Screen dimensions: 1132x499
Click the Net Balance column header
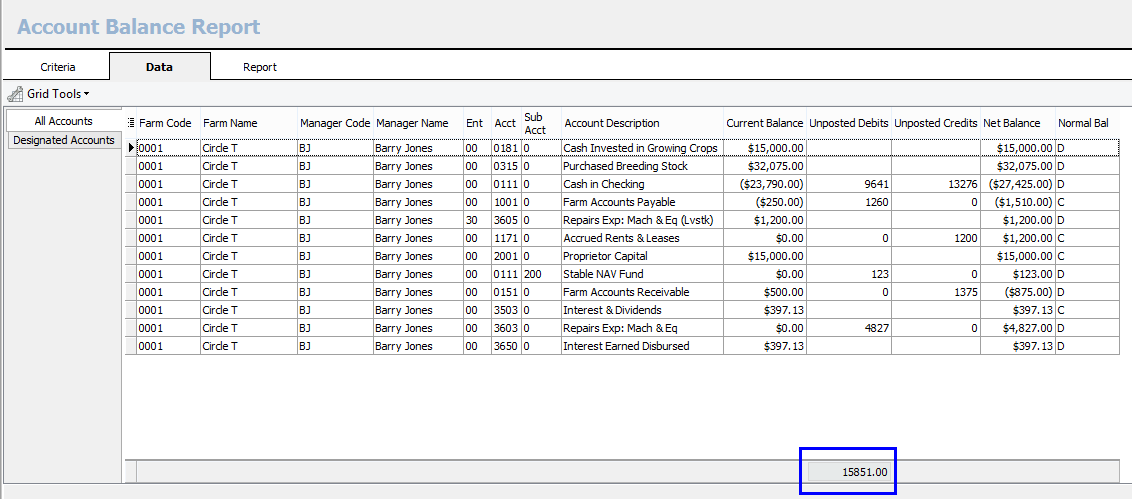[x=1012, y=123]
